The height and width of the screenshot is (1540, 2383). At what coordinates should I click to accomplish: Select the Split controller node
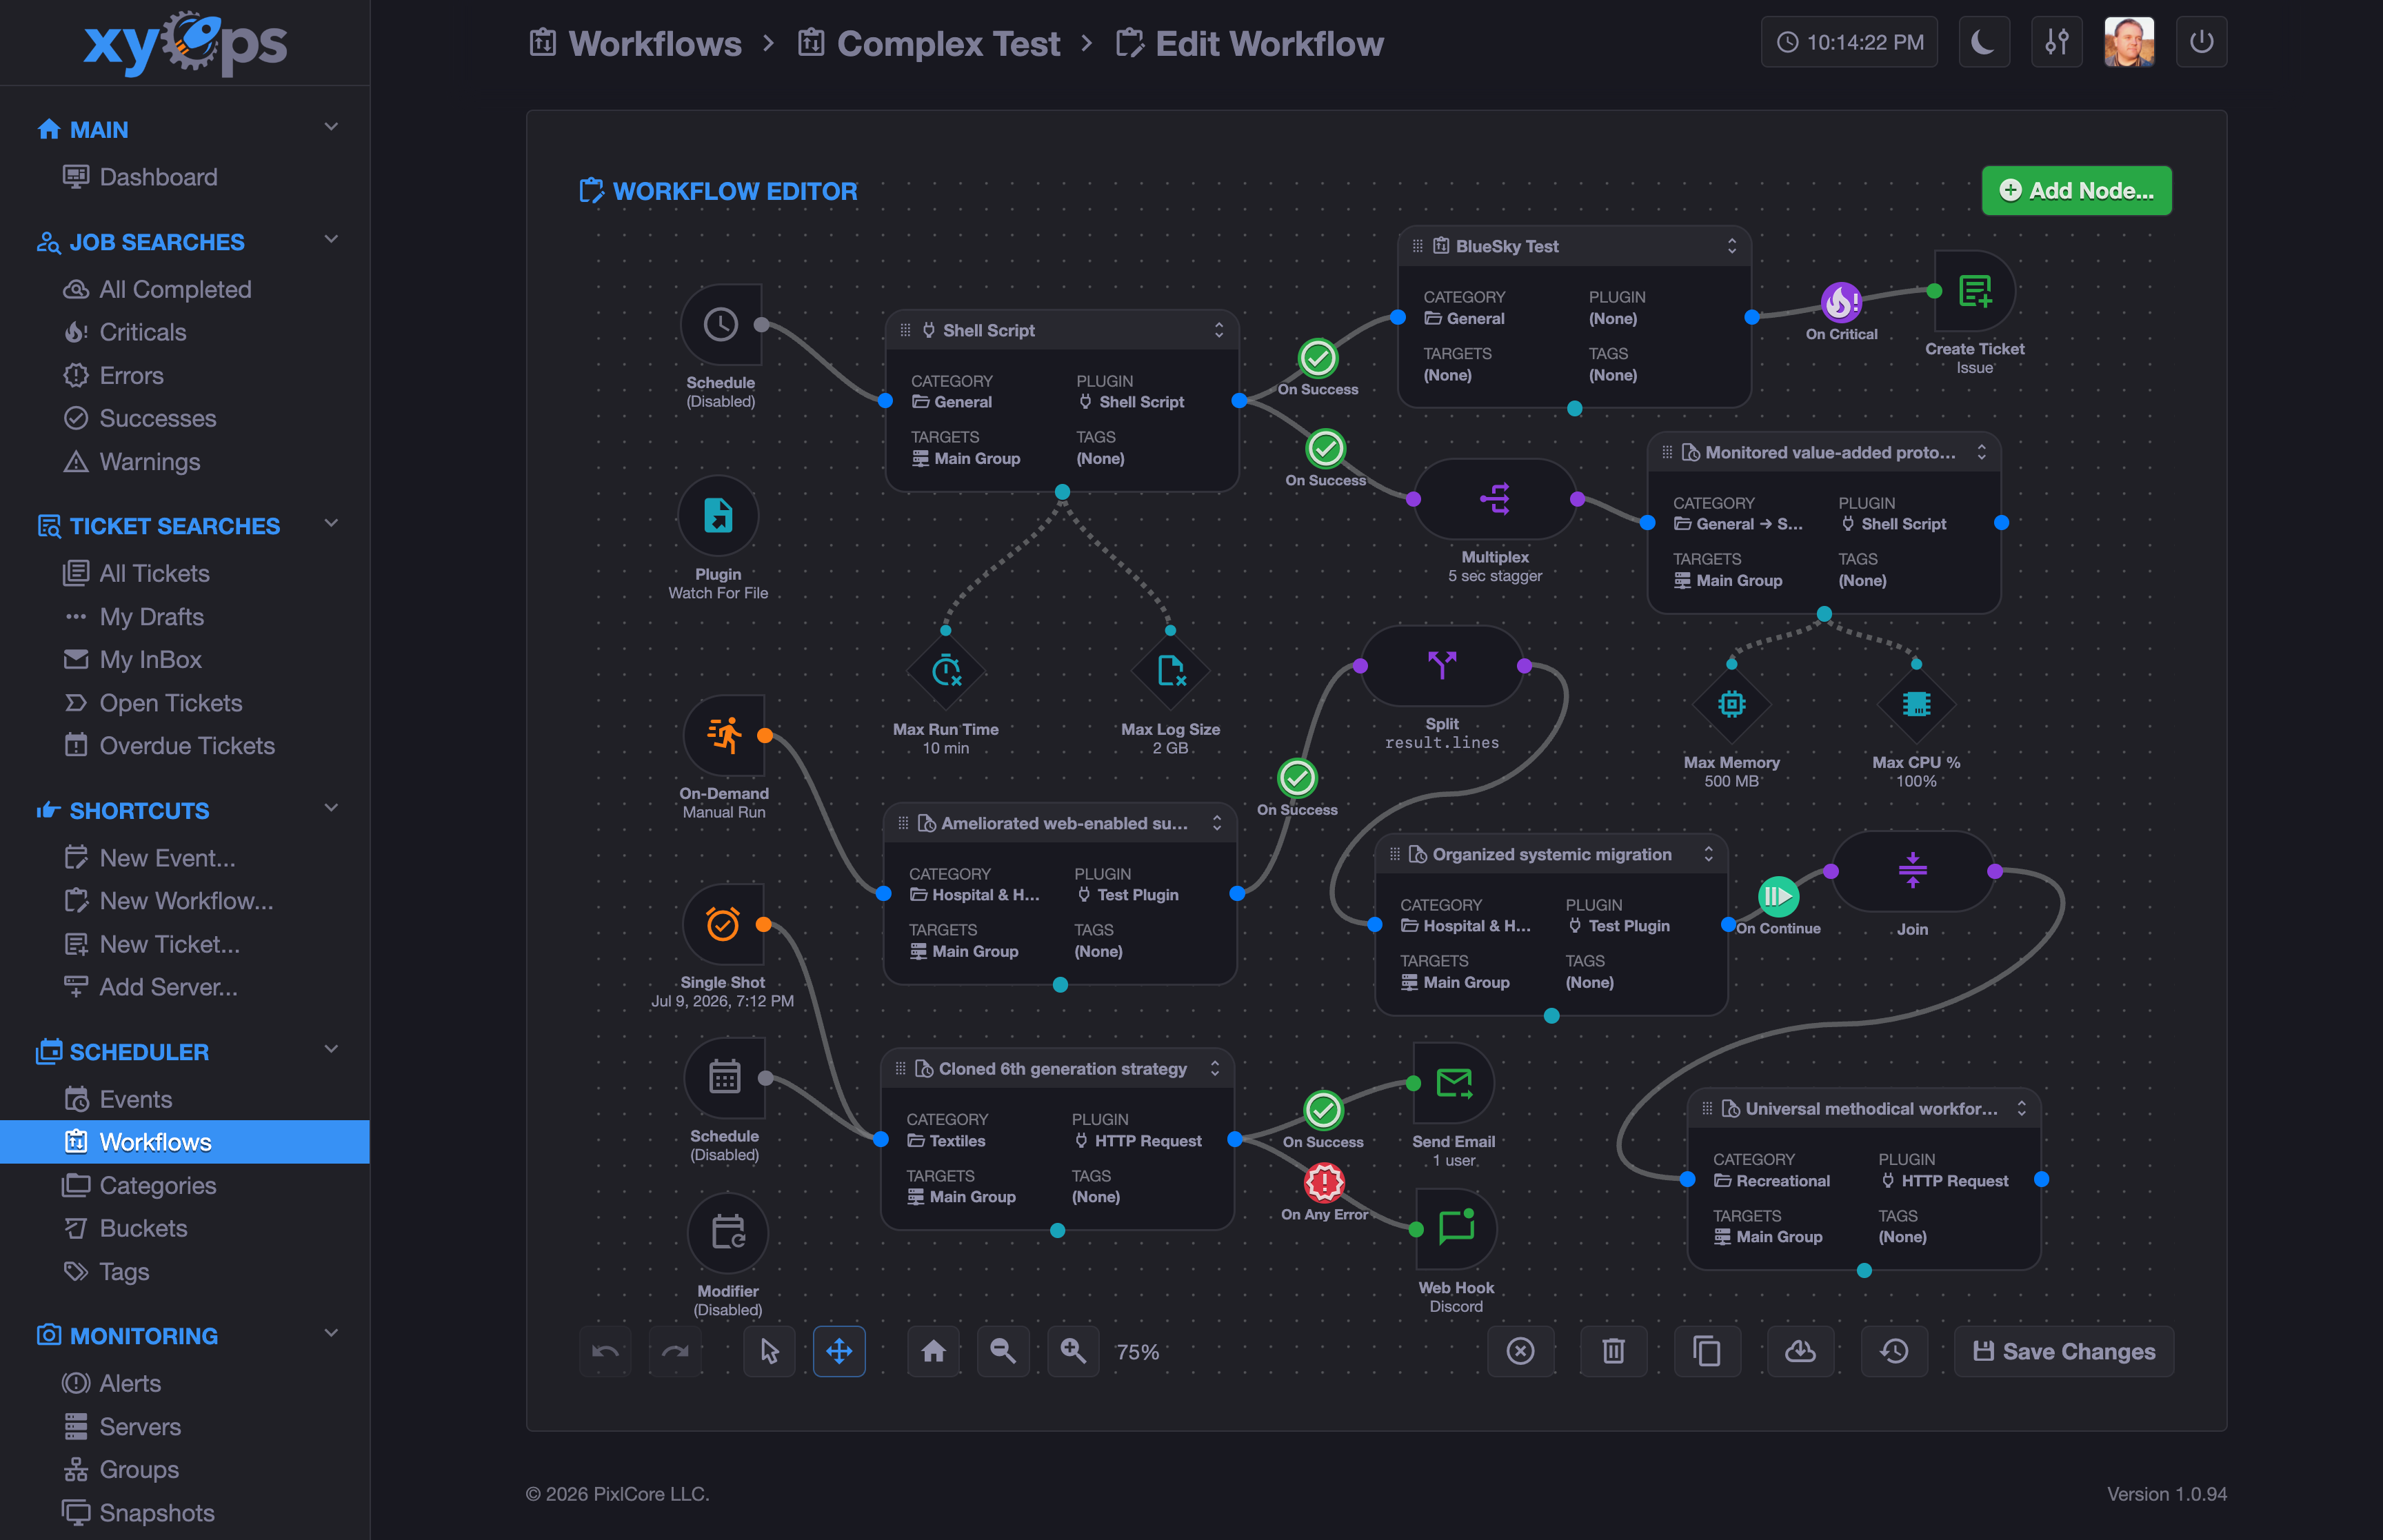point(1442,665)
